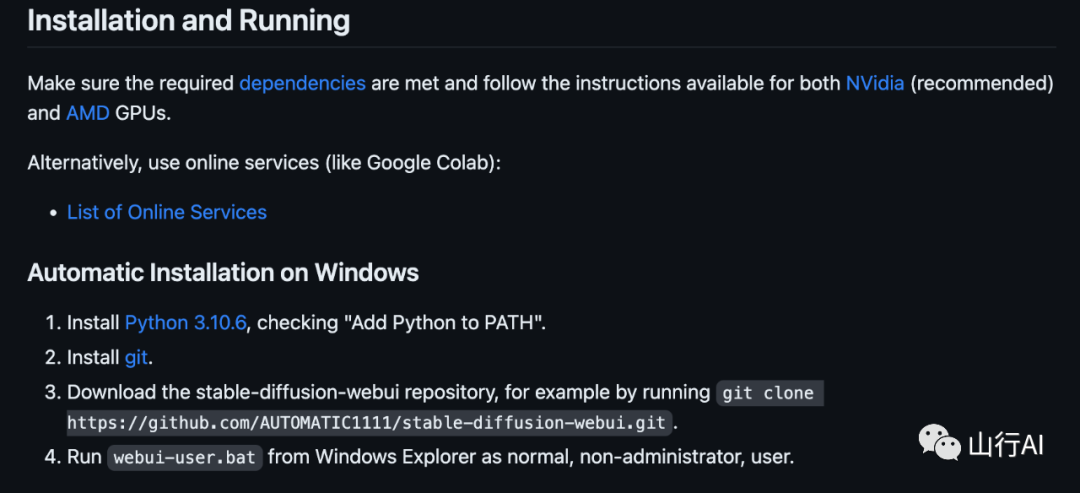Click the bullet before List of Online Services
This screenshot has height=493, width=1080.
point(55,213)
